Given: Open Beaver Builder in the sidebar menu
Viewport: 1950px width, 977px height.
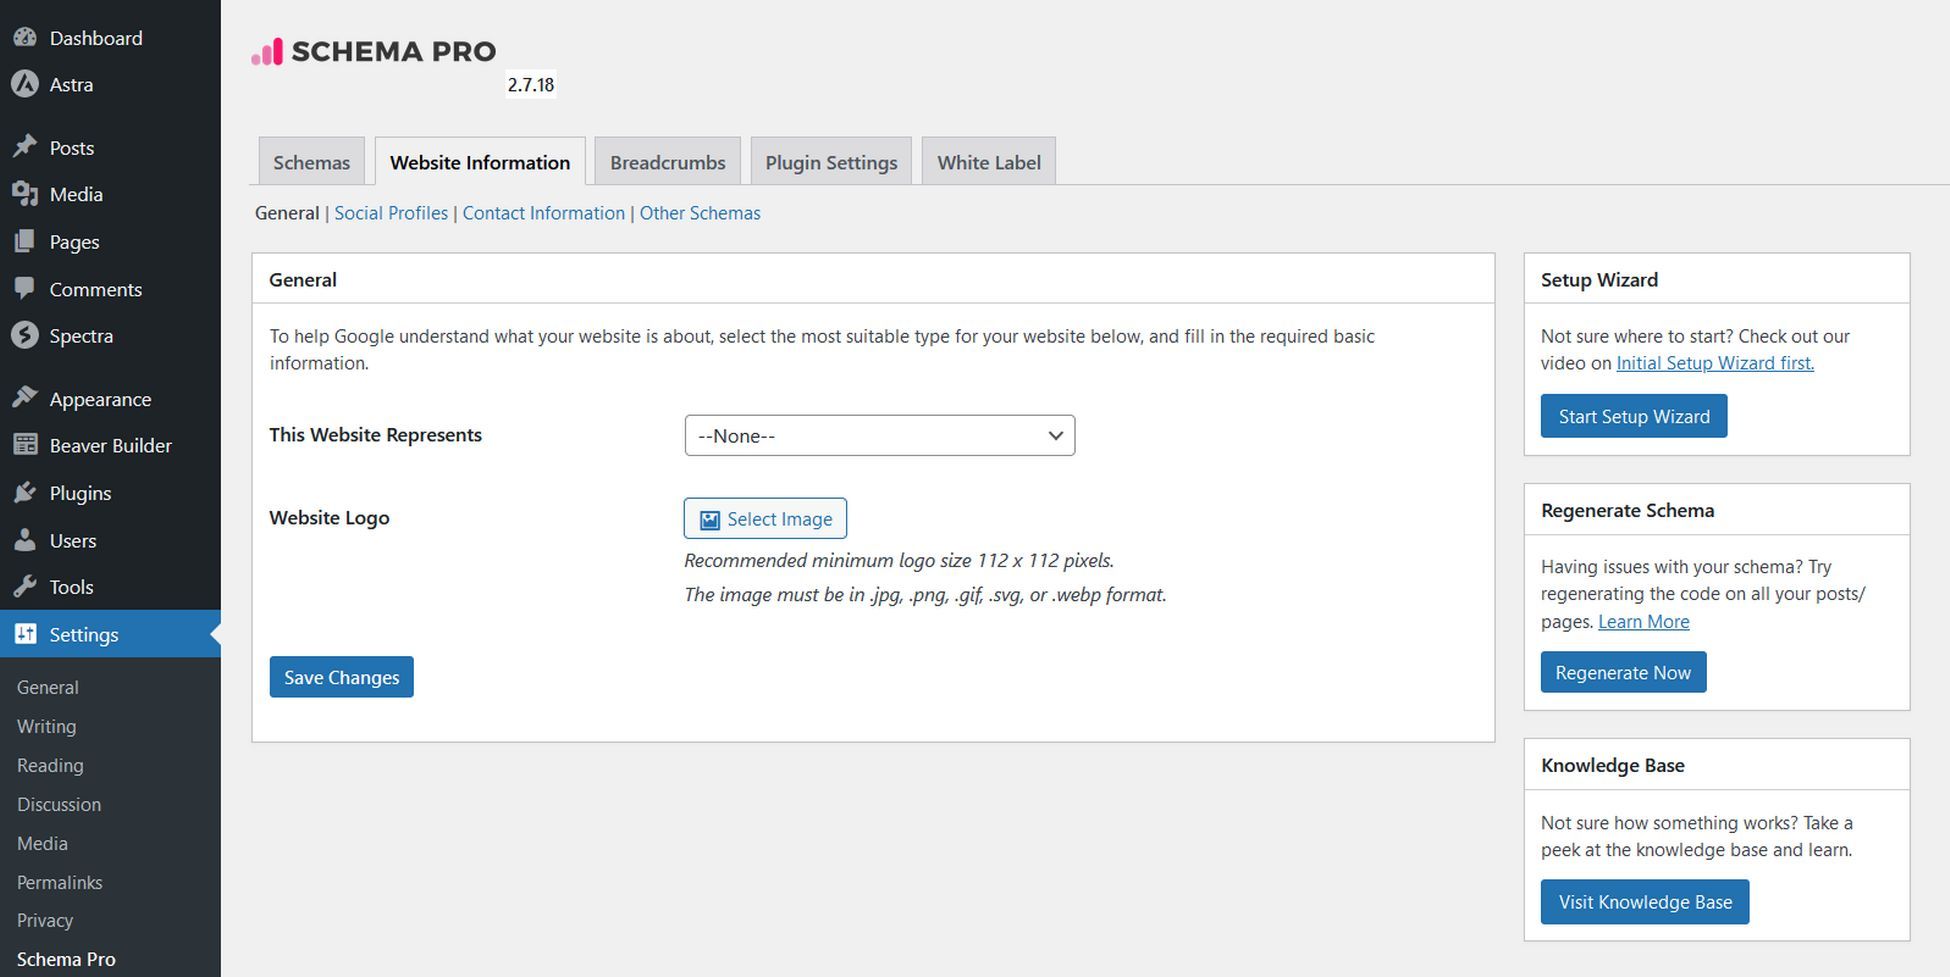Looking at the screenshot, I should click(x=110, y=445).
